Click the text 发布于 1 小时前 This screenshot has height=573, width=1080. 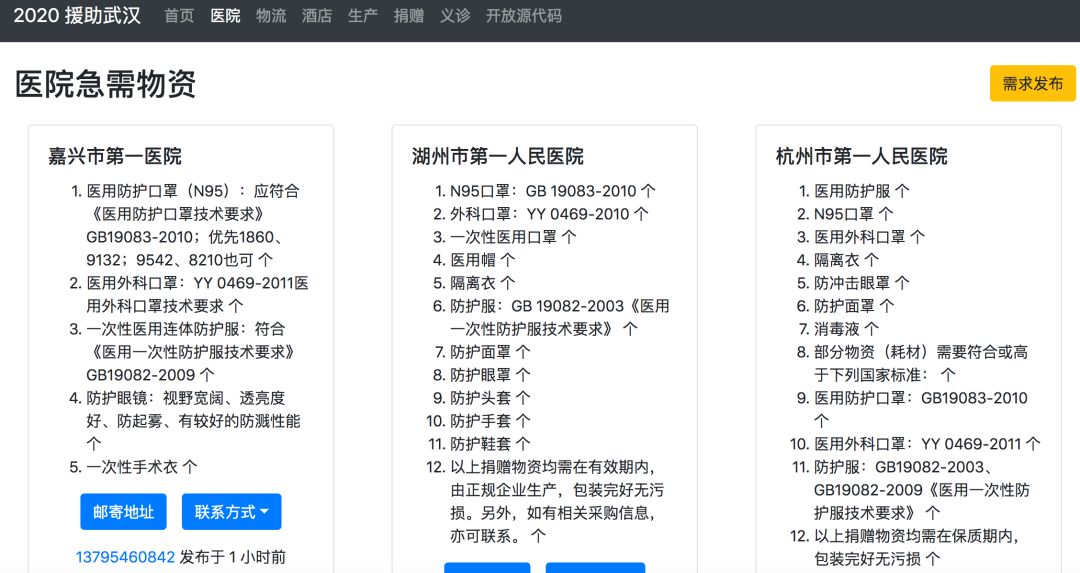[x=233, y=557]
